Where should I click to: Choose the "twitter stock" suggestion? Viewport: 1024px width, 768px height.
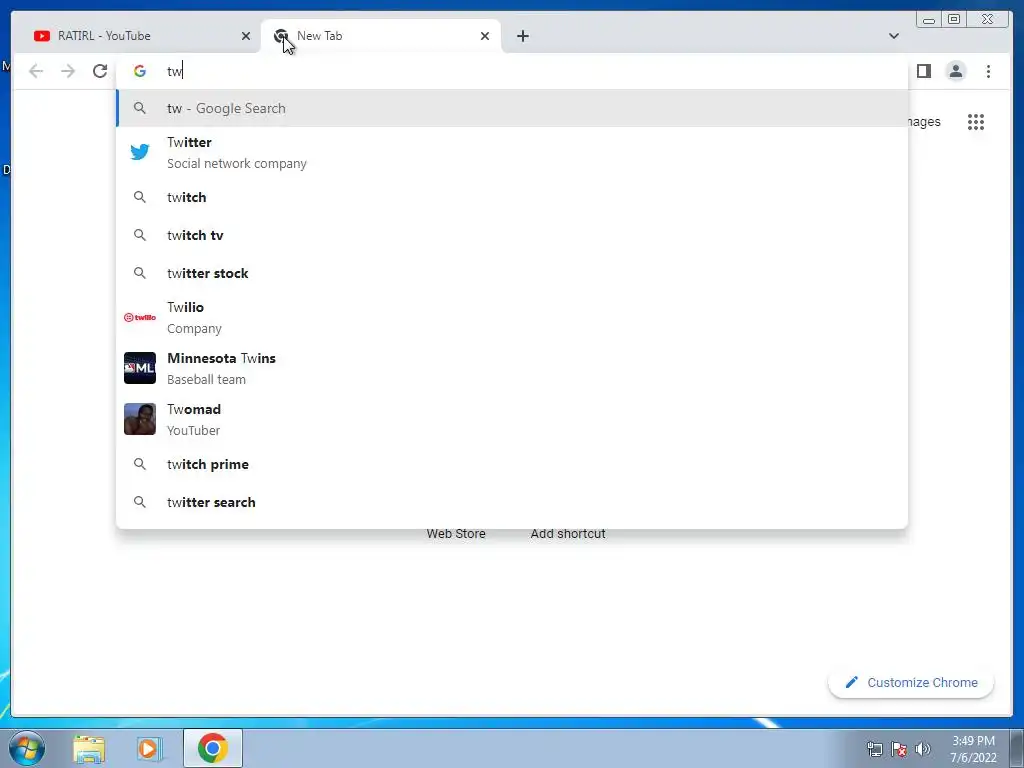pos(512,273)
